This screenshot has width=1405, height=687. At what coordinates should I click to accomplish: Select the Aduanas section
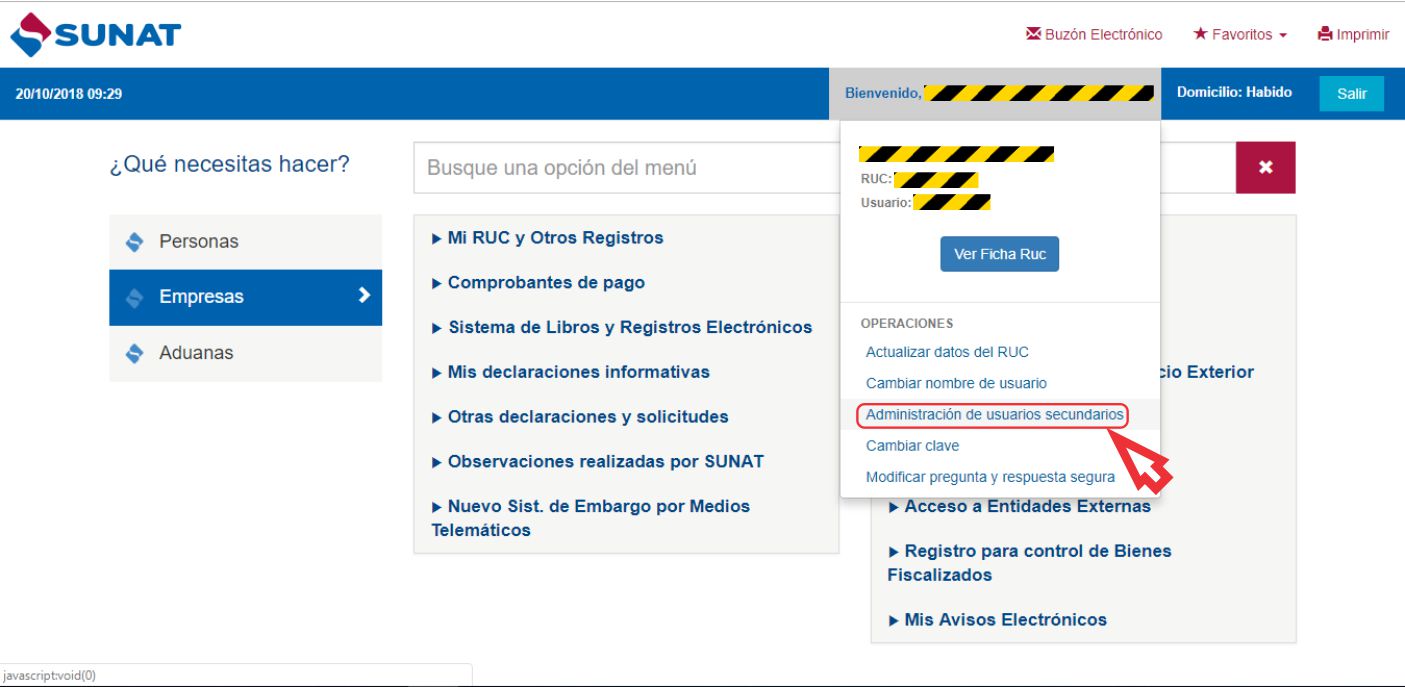pos(245,353)
